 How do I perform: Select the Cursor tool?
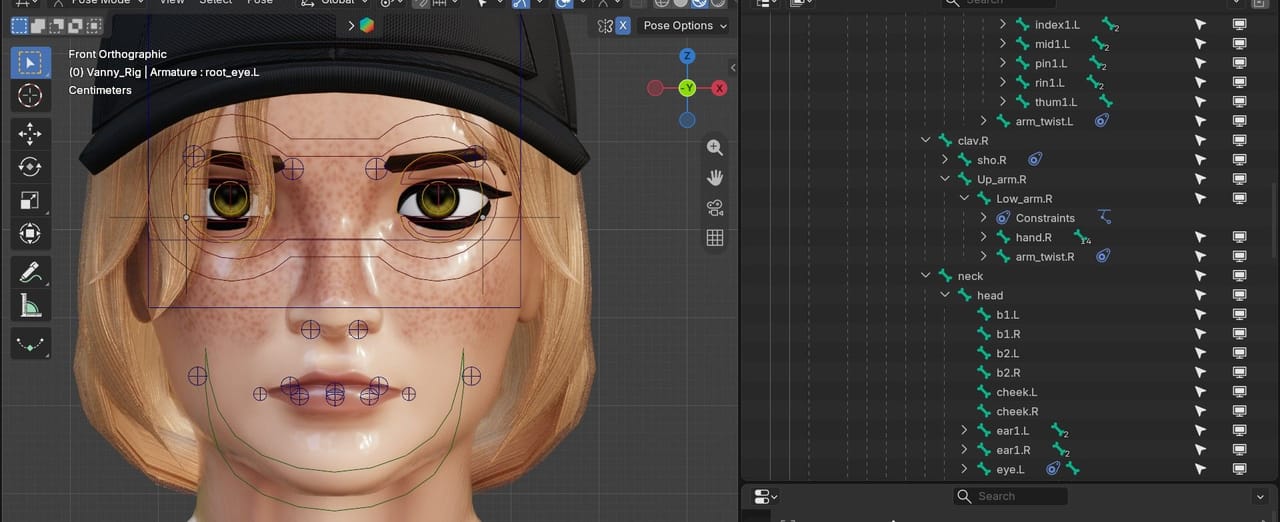(30, 96)
